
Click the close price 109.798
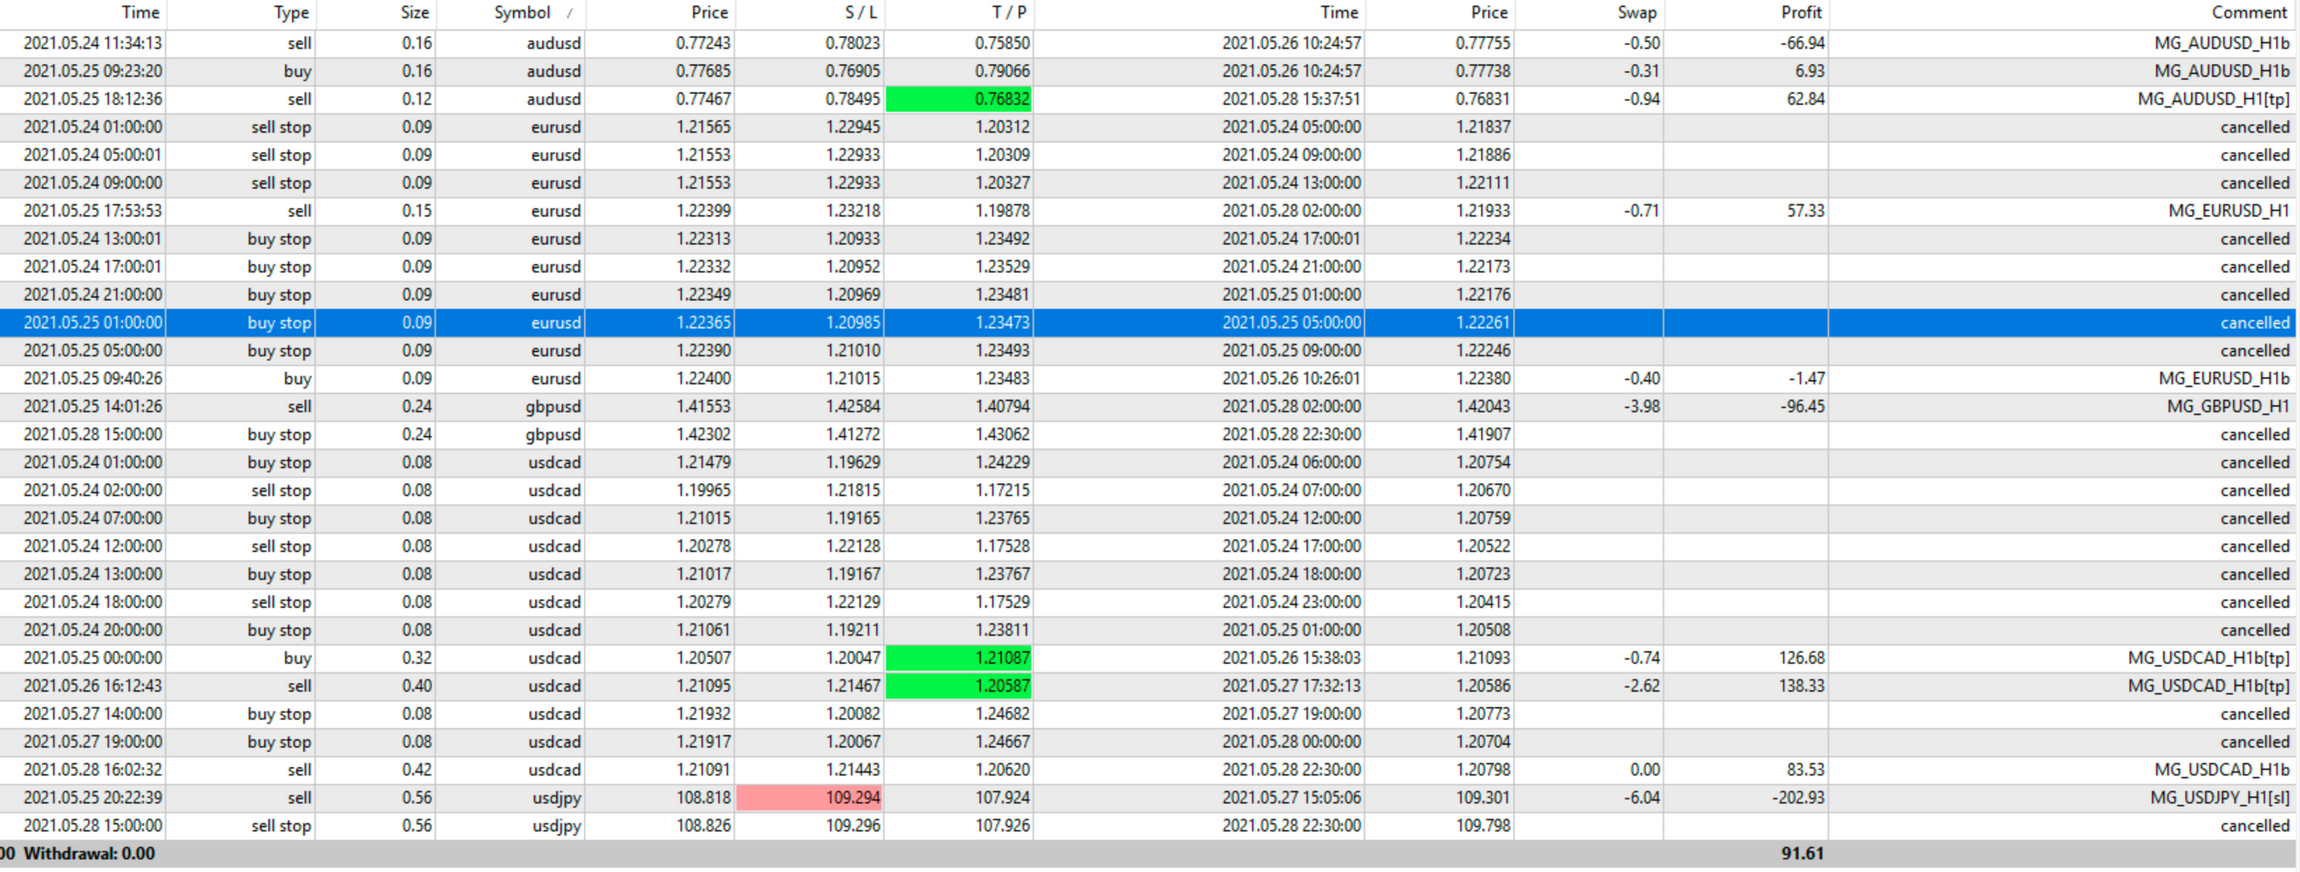coord(1483,826)
